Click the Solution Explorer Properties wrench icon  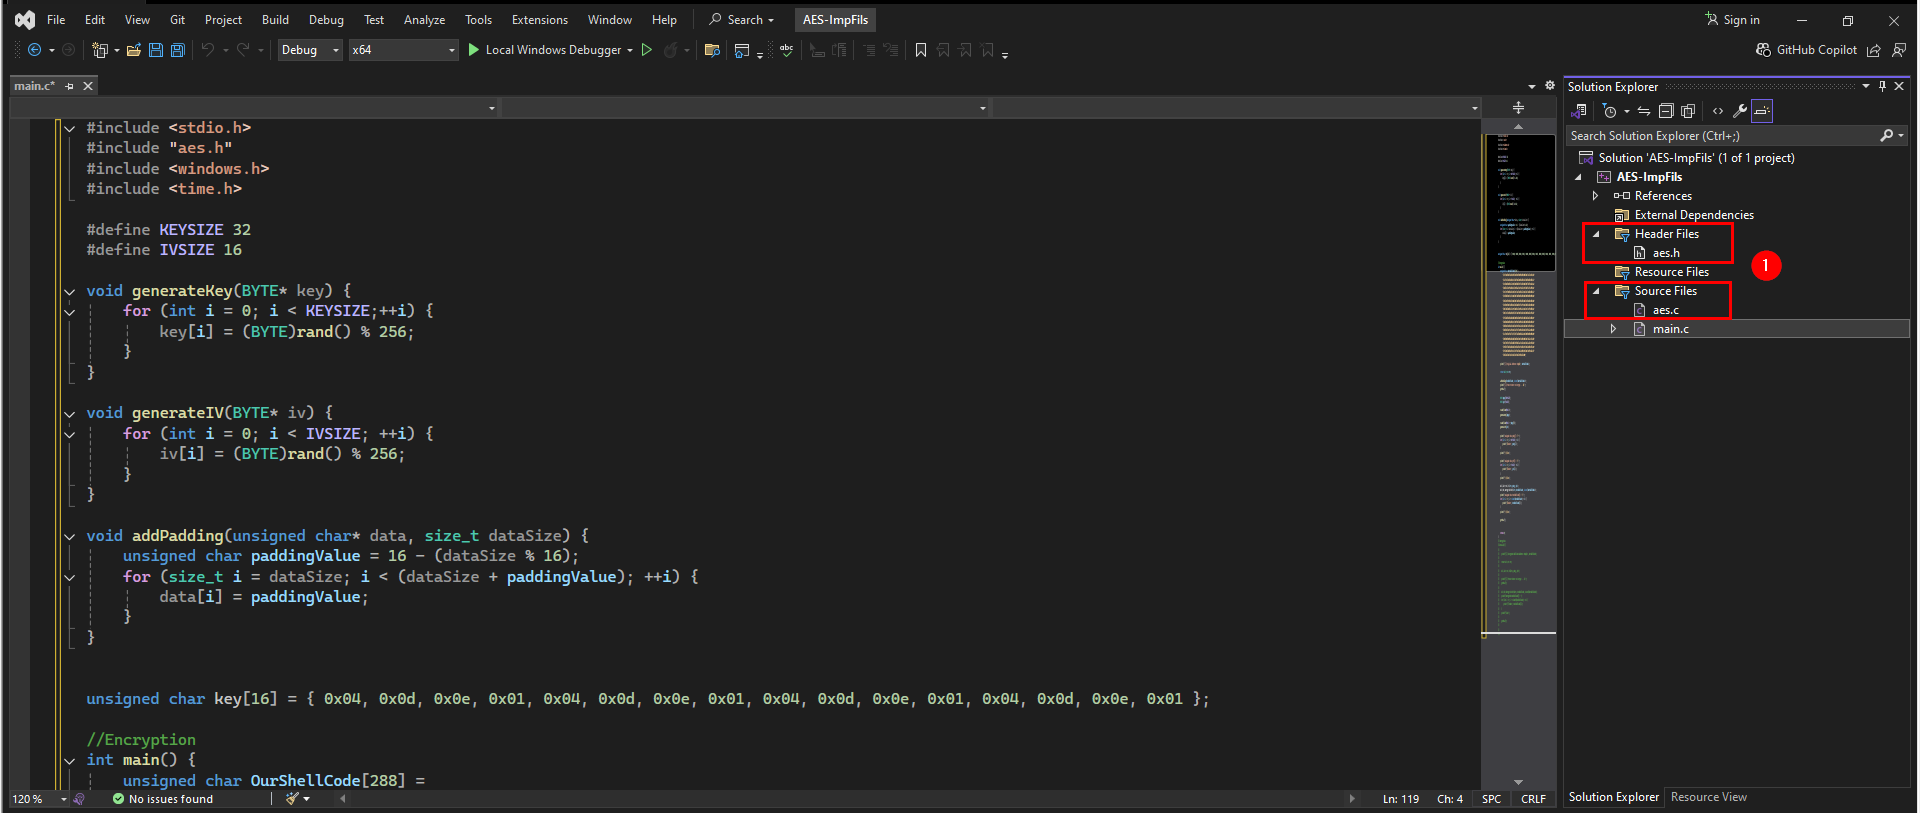(1740, 111)
